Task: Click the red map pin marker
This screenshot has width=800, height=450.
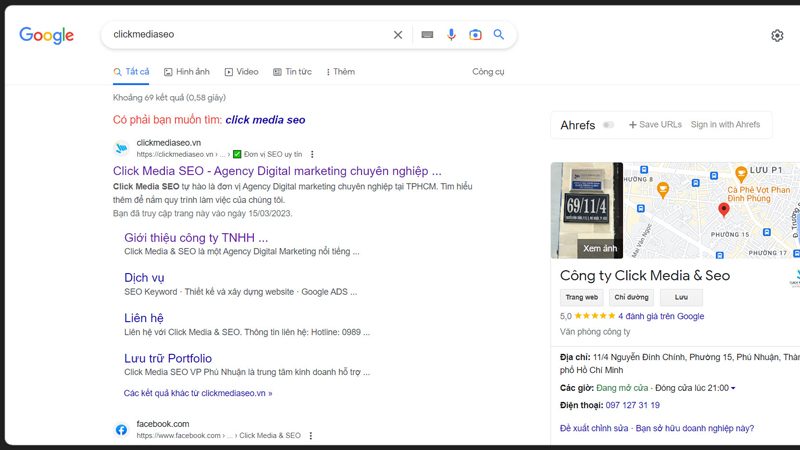Action: point(723,210)
